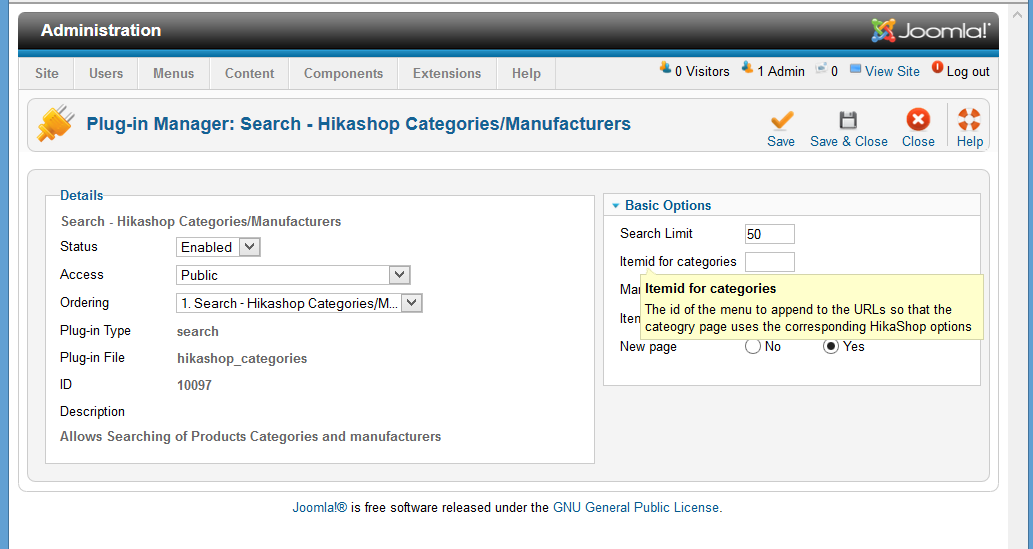This screenshot has height=549, width=1033.
Task: Click the Itemid for categories label
Action: click(678, 262)
